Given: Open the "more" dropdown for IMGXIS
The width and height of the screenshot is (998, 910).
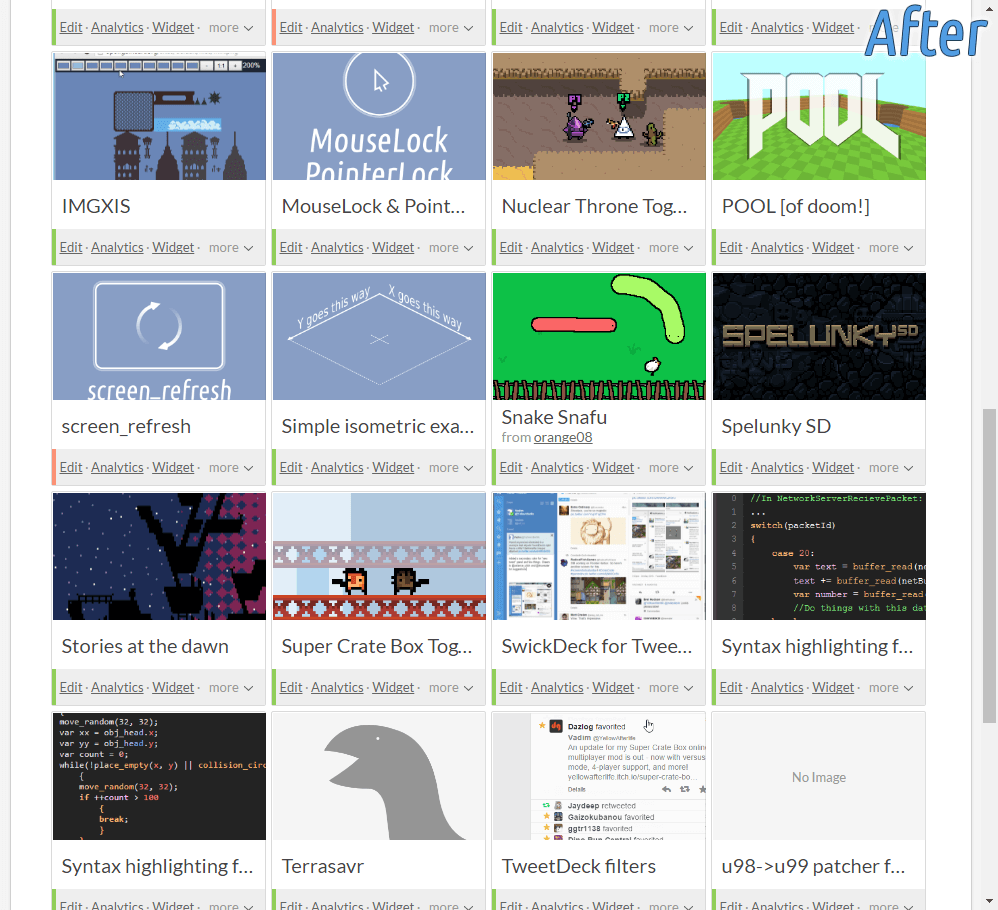Looking at the screenshot, I should coord(230,247).
